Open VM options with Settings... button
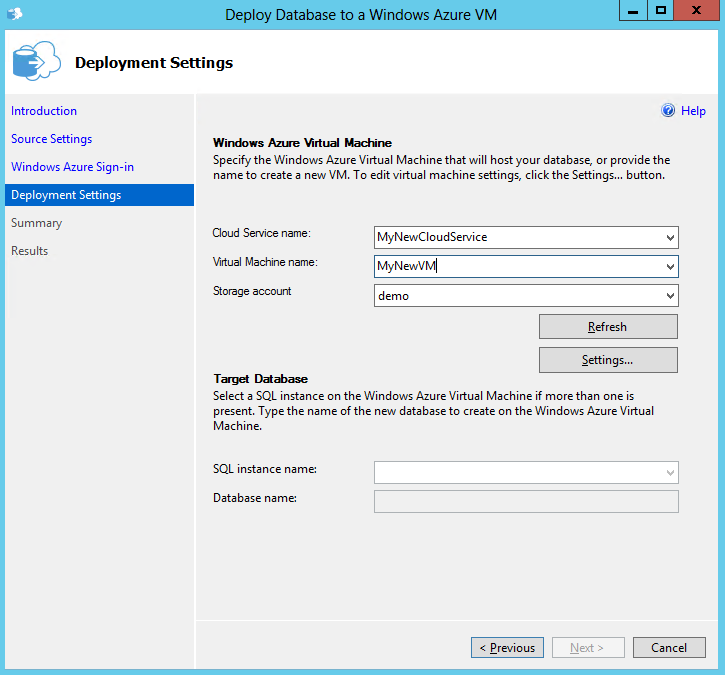 [608, 360]
